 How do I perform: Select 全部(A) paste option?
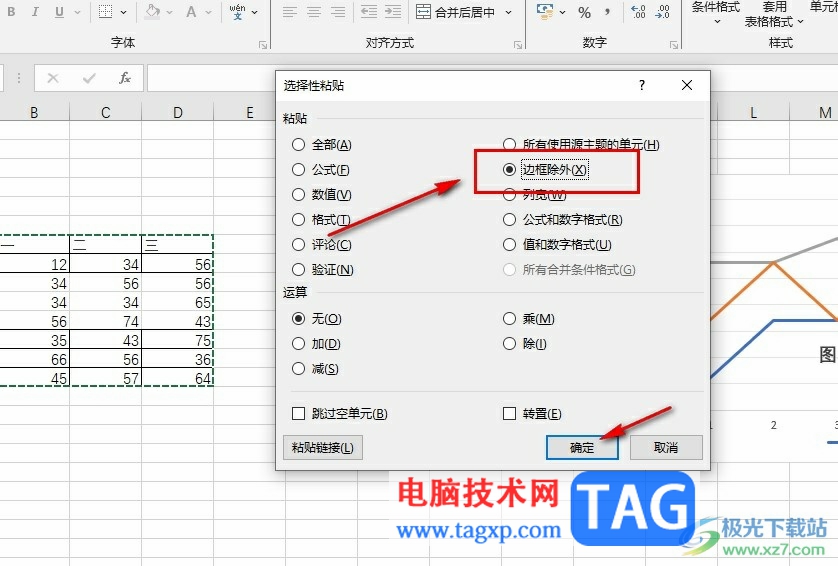click(x=322, y=144)
